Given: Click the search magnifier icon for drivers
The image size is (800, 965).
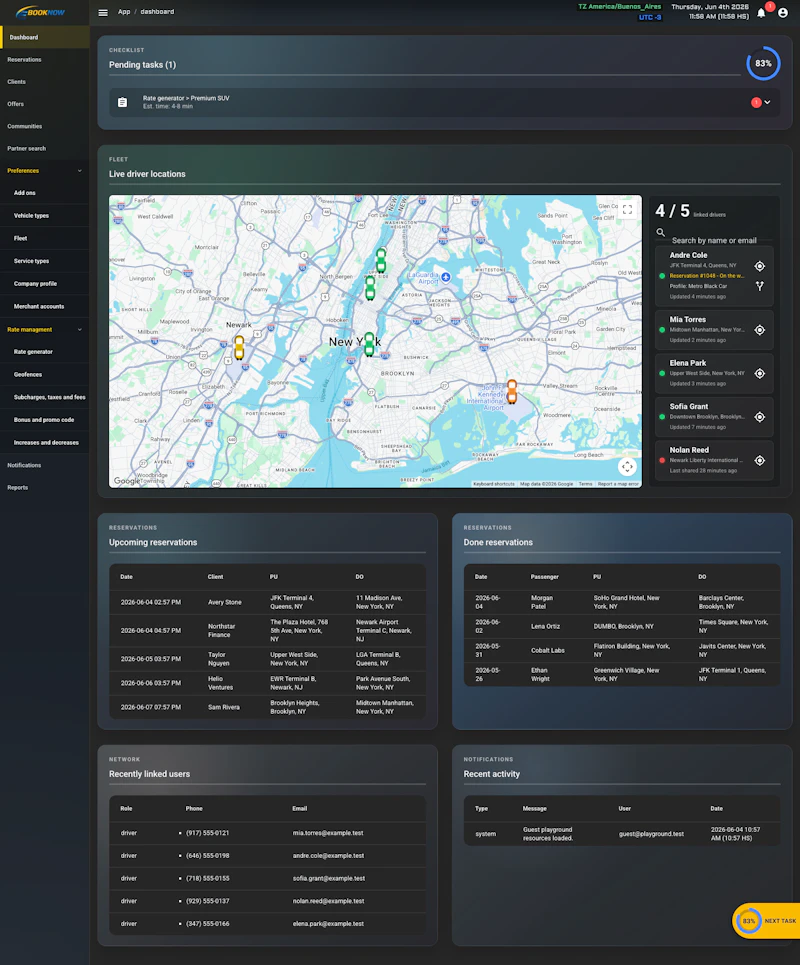Looking at the screenshot, I should click(x=660, y=233).
